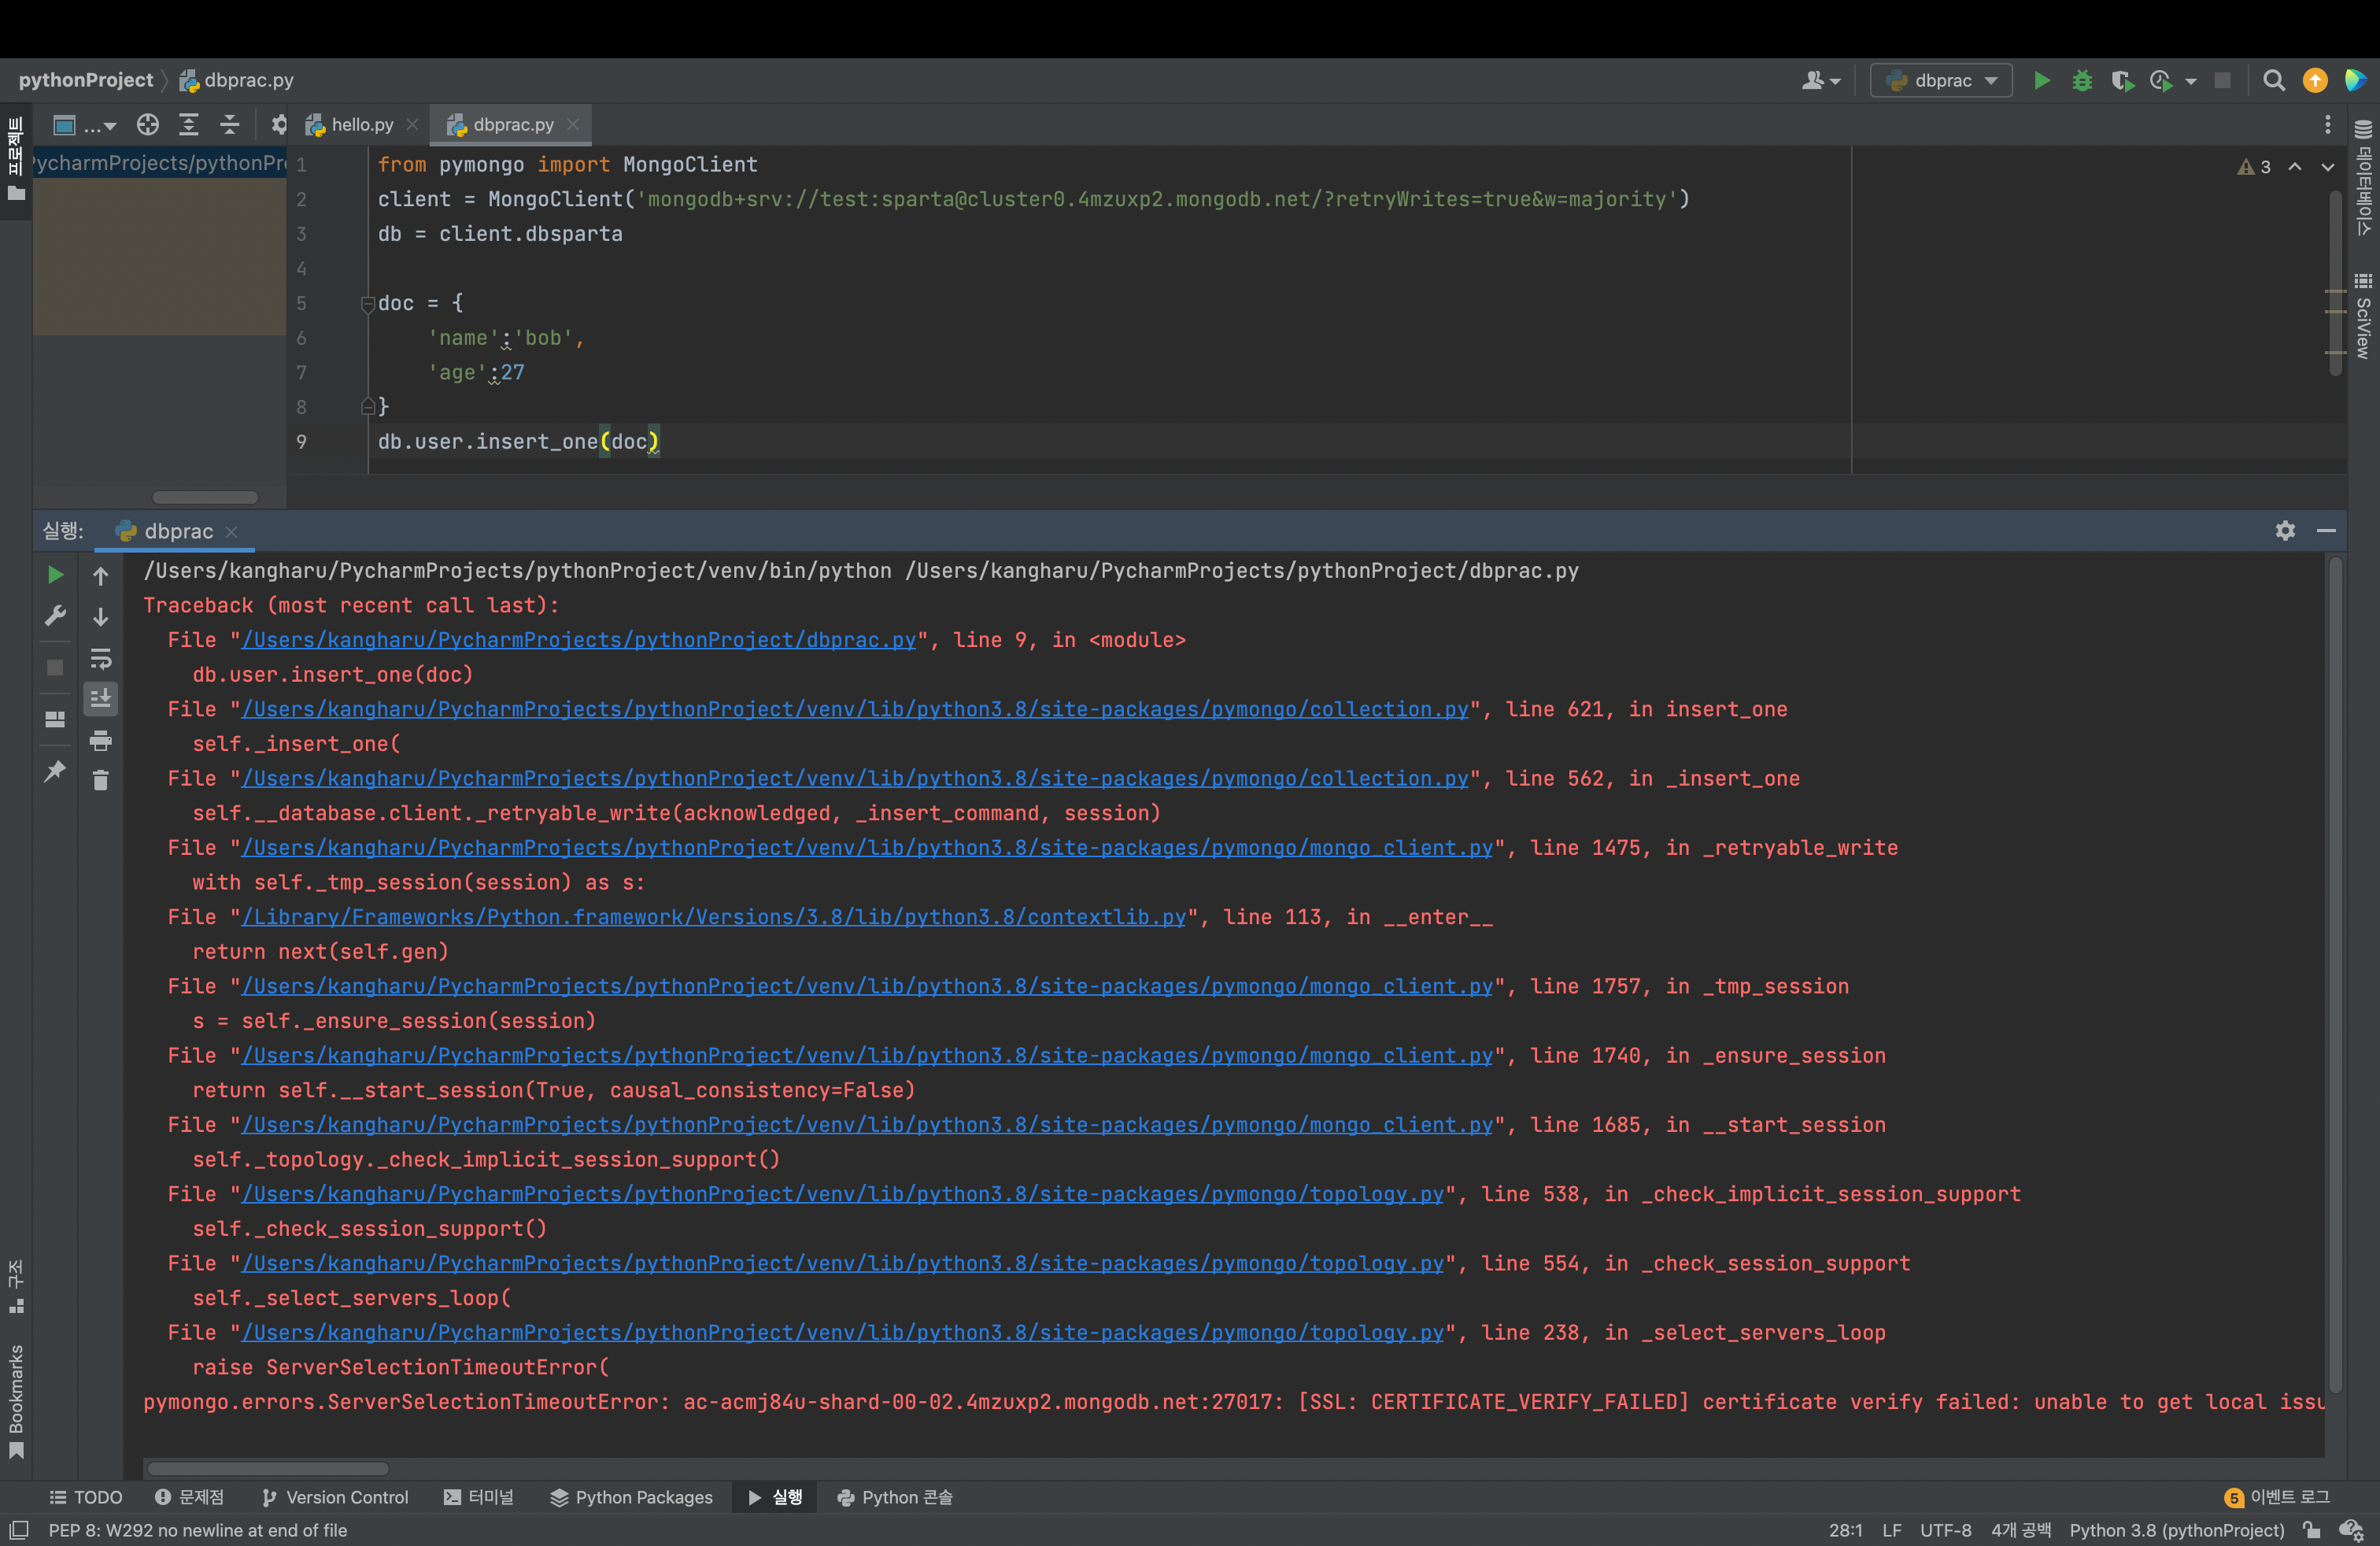Click the warnings indicator showing 3
The width and height of the screenshot is (2380, 1546).
tap(2254, 167)
